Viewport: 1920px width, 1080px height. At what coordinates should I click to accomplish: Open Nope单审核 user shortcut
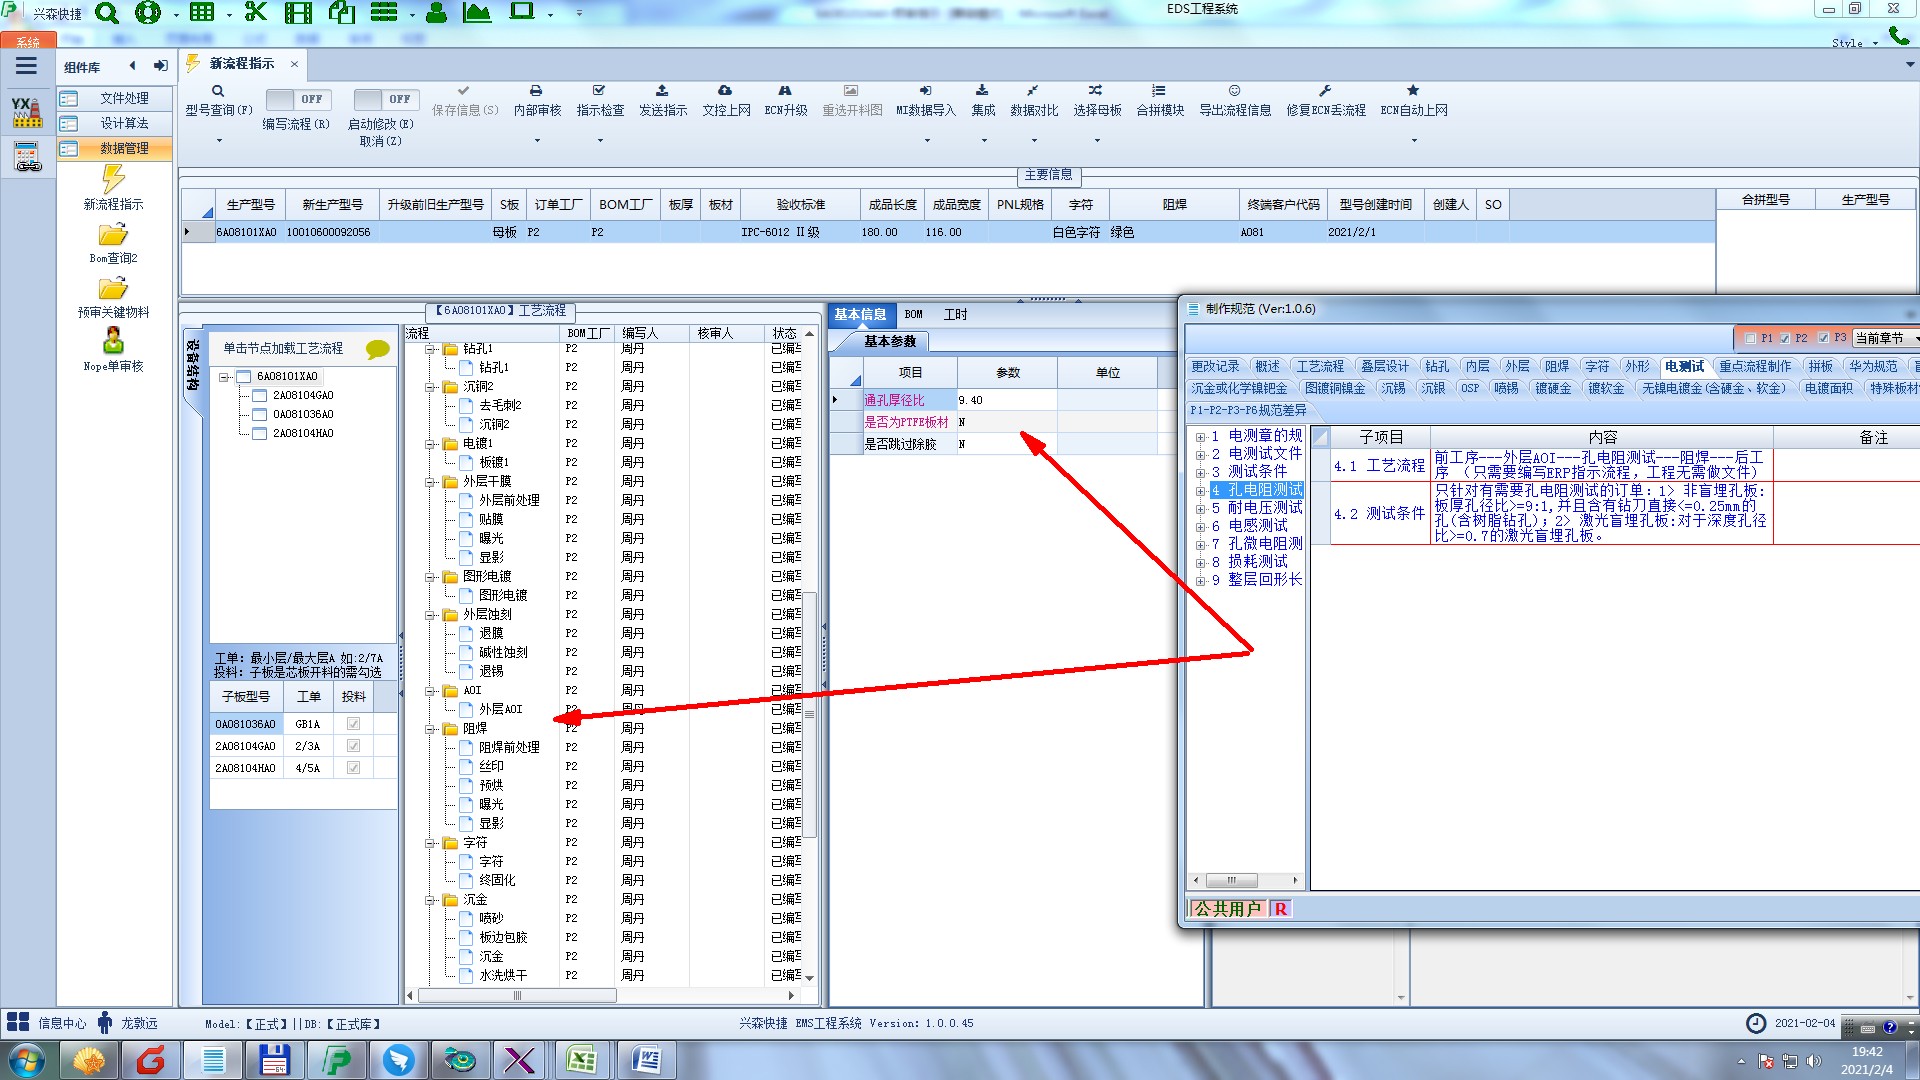[113, 350]
